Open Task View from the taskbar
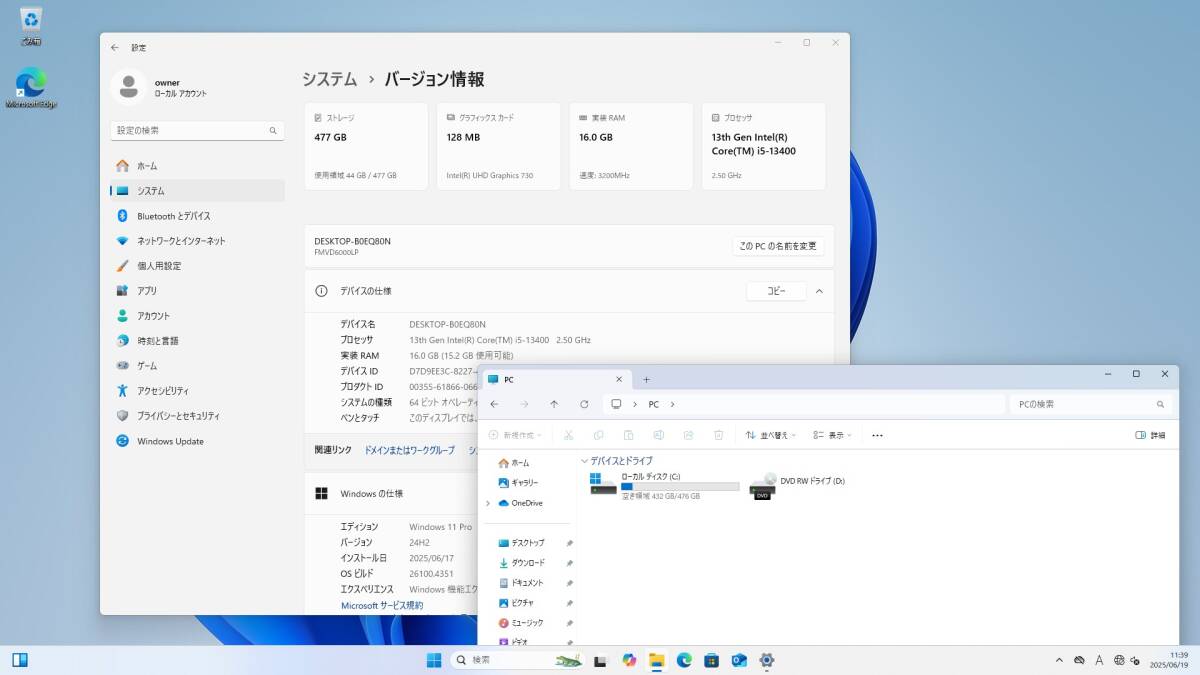Viewport: 1200px width, 675px height. pos(601,660)
